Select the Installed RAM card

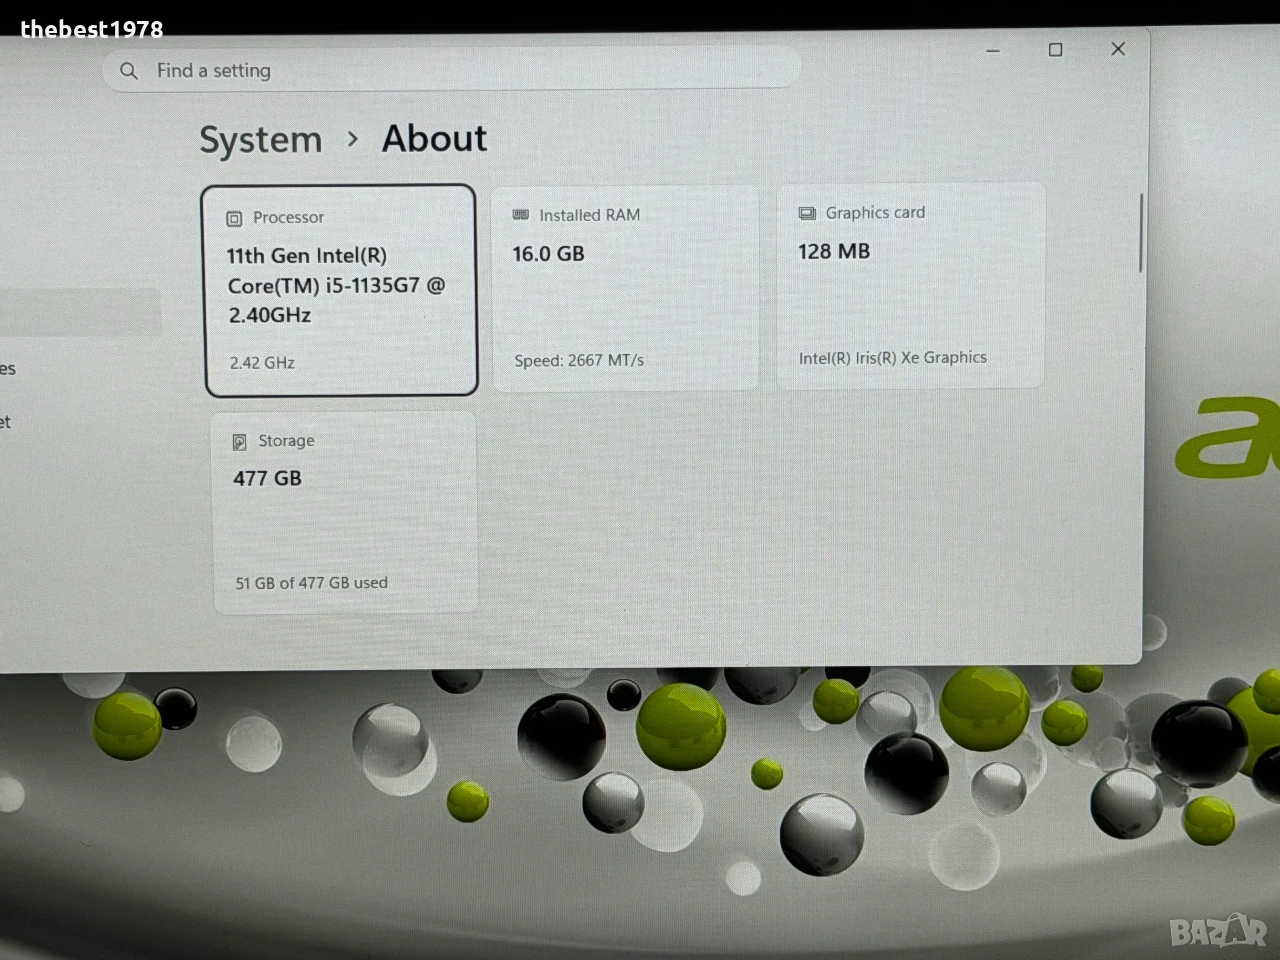coord(625,288)
